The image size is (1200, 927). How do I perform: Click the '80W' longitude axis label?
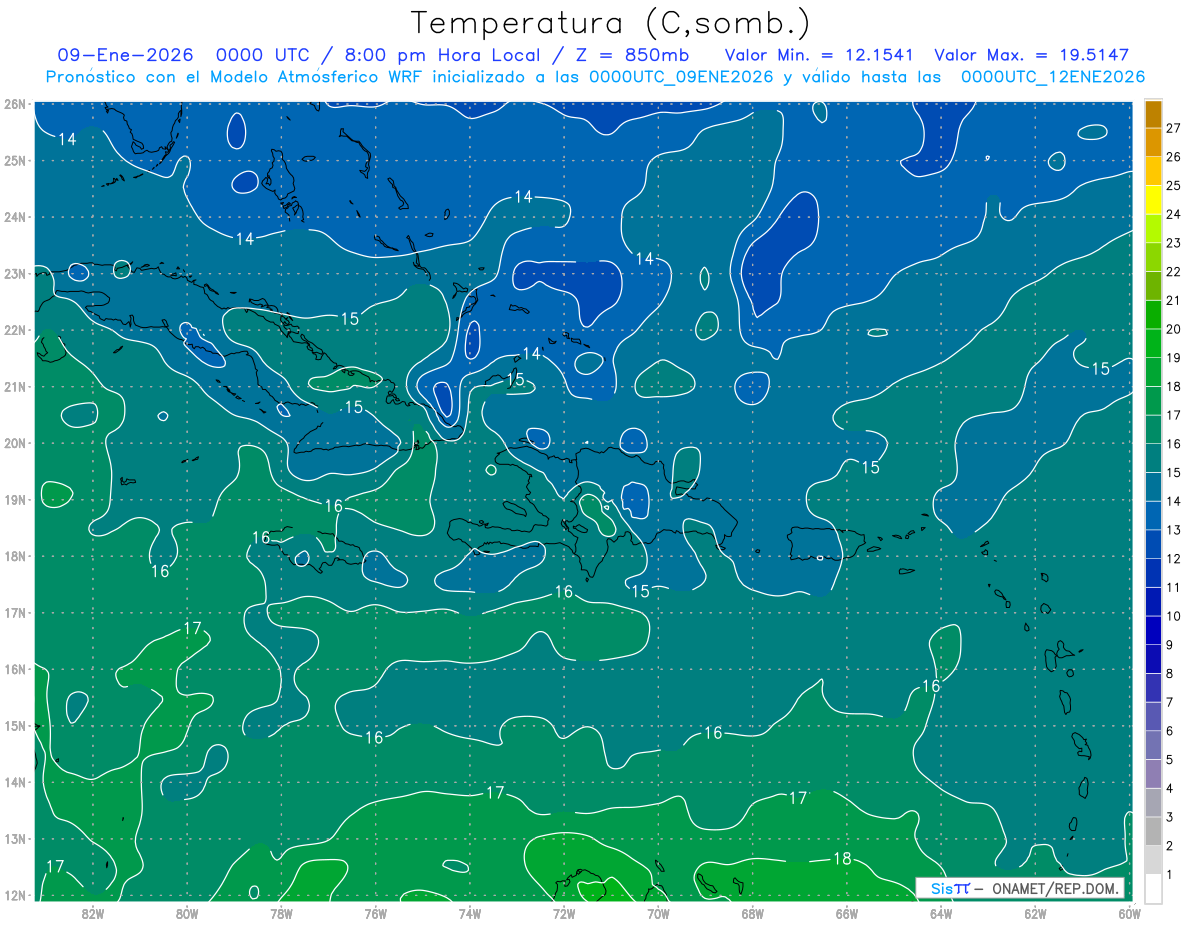click(187, 913)
